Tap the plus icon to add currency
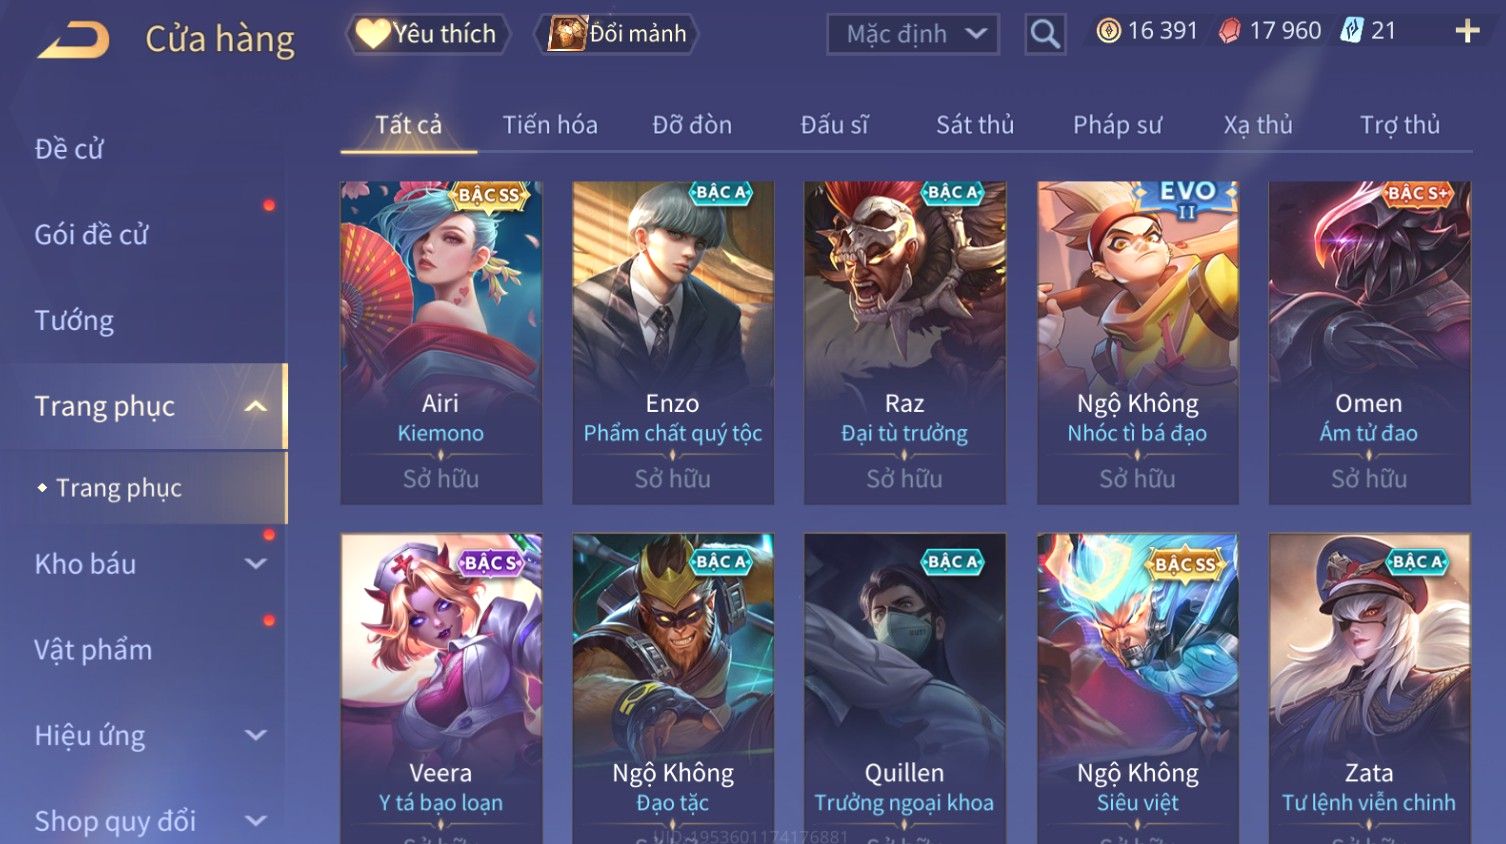The height and width of the screenshot is (844, 1506). (1467, 32)
